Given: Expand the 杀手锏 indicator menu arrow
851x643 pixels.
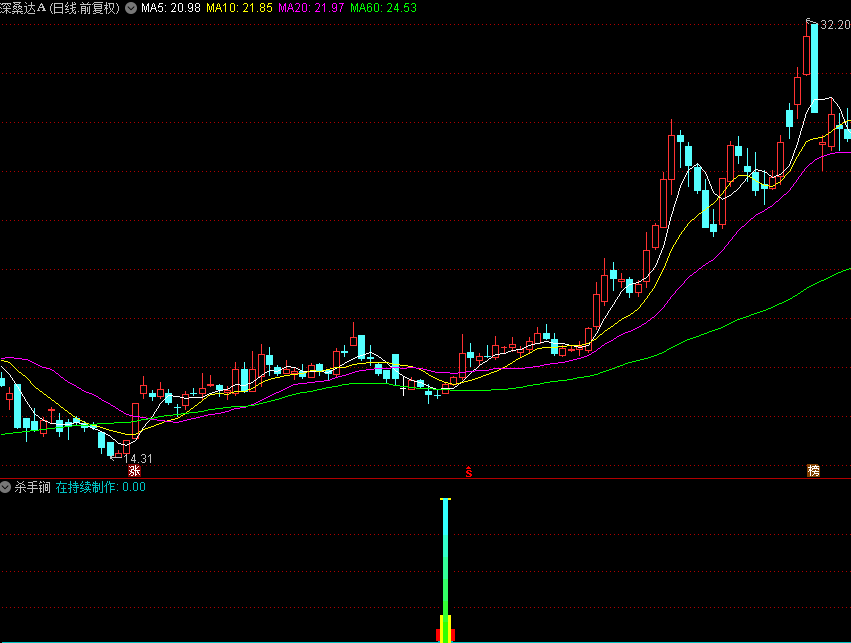Looking at the screenshot, I should [x=5, y=487].
